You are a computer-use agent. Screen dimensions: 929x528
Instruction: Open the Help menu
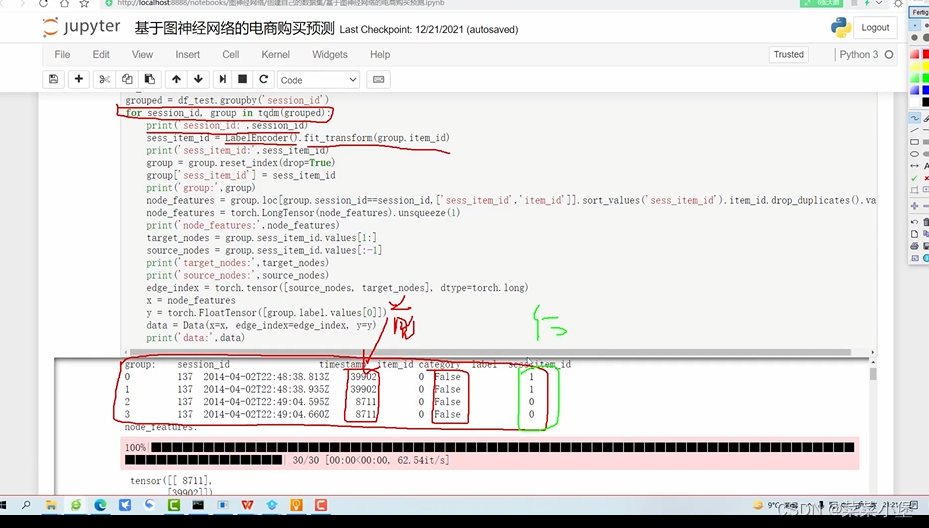(380, 55)
